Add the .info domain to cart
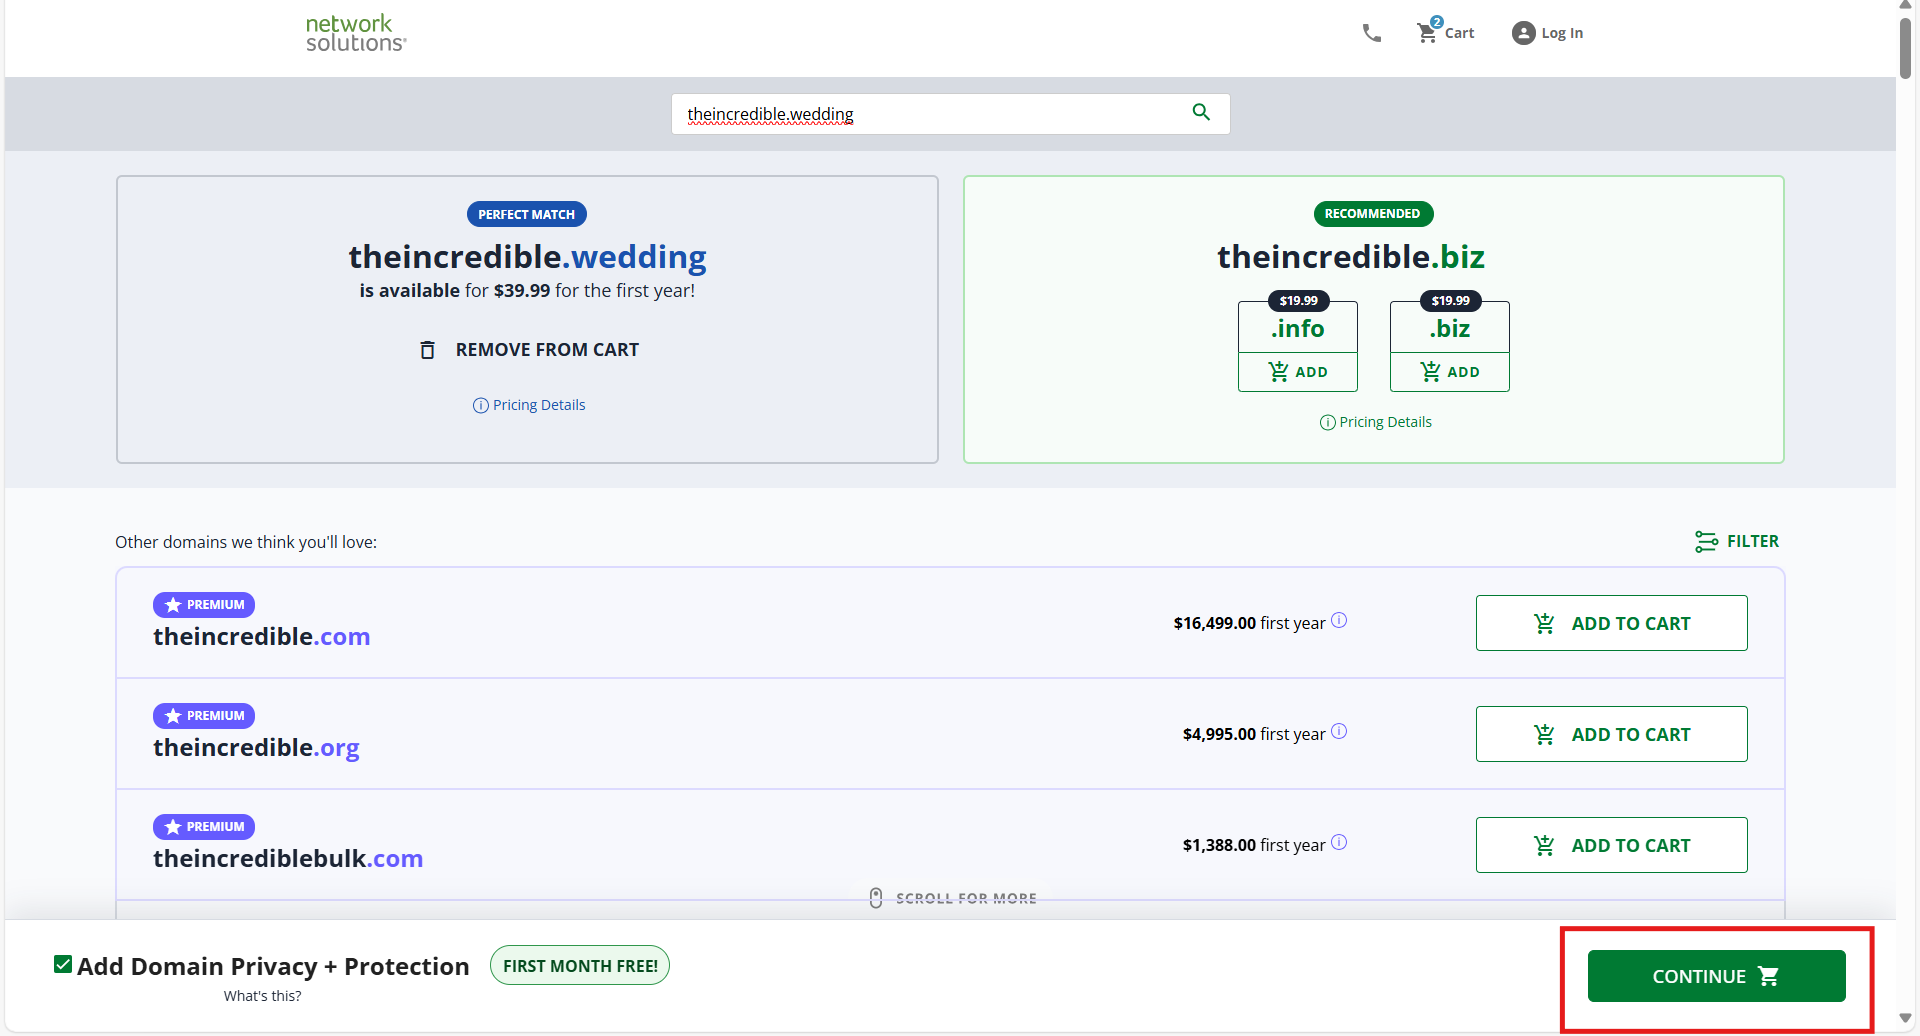This screenshot has height=1036, width=1920. [x=1298, y=372]
